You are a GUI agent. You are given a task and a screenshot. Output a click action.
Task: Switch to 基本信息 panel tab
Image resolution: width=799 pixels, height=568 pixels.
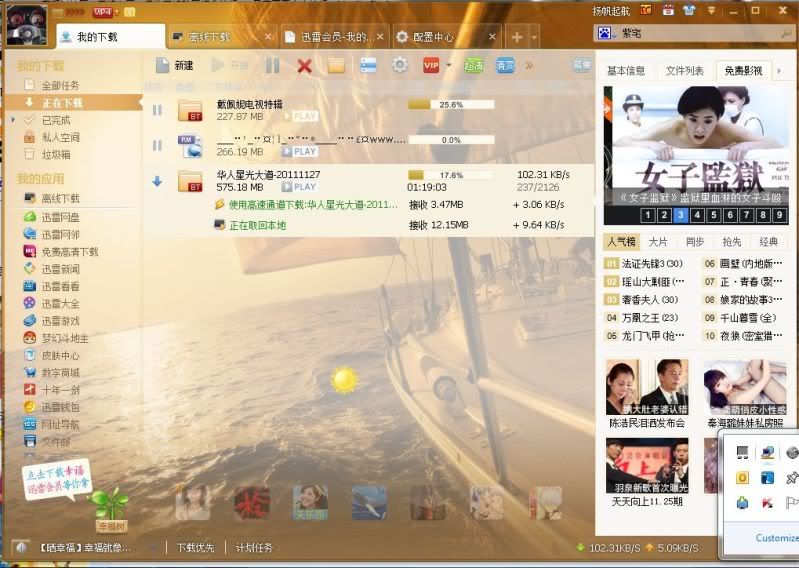tap(626, 71)
